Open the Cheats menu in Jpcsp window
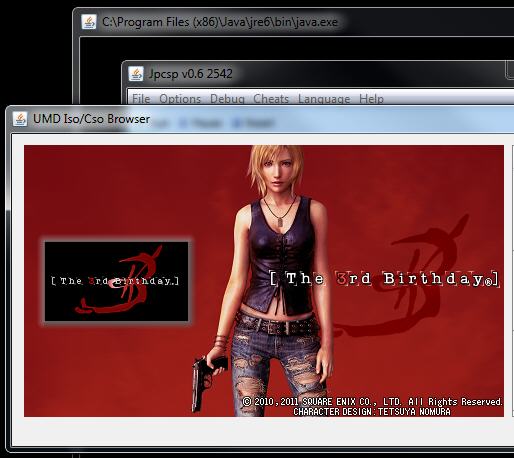The height and width of the screenshot is (458, 514). point(271,99)
